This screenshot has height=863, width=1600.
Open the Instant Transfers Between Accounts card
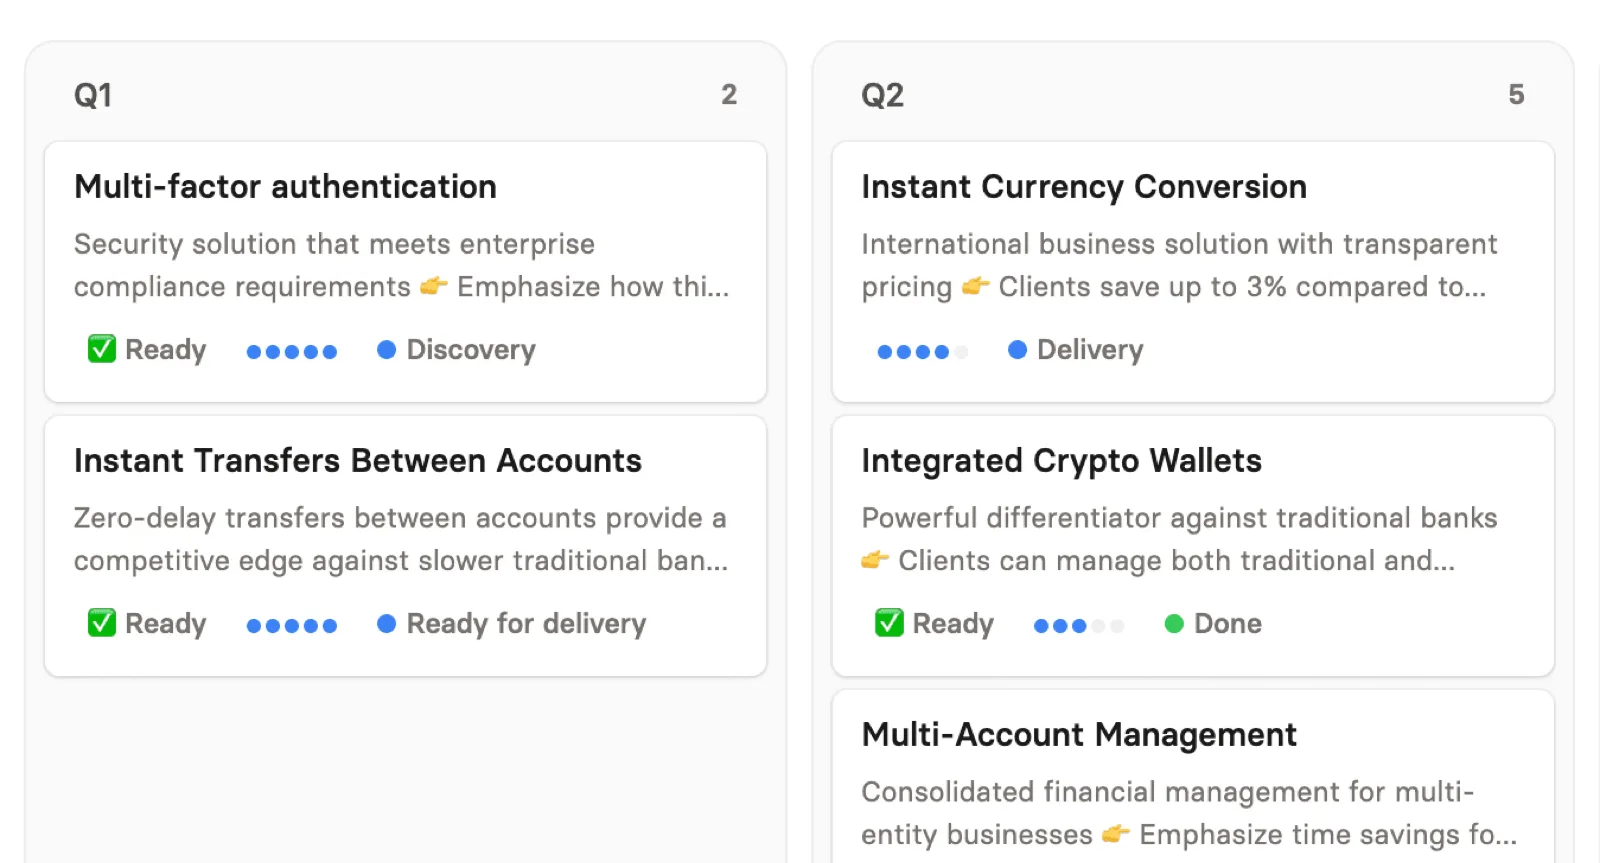pos(405,546)
